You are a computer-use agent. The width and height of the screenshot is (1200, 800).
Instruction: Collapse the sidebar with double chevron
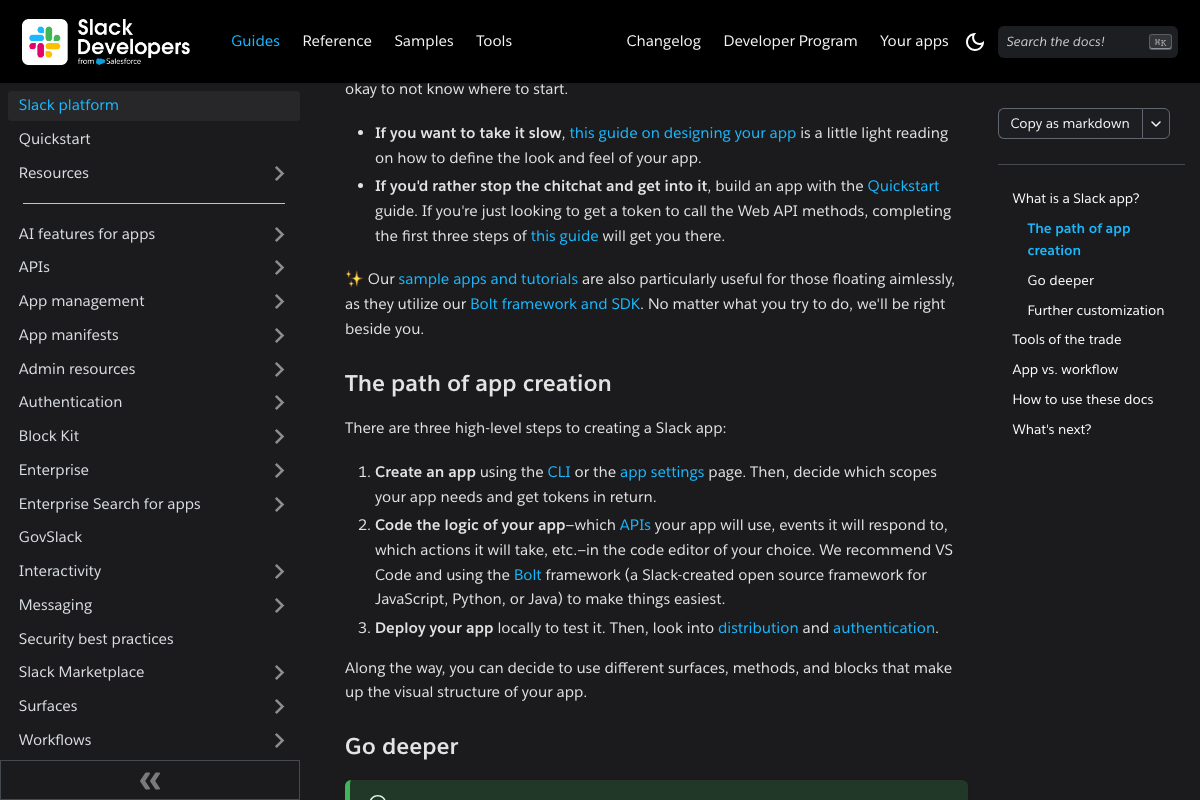[x=150, y=780]
